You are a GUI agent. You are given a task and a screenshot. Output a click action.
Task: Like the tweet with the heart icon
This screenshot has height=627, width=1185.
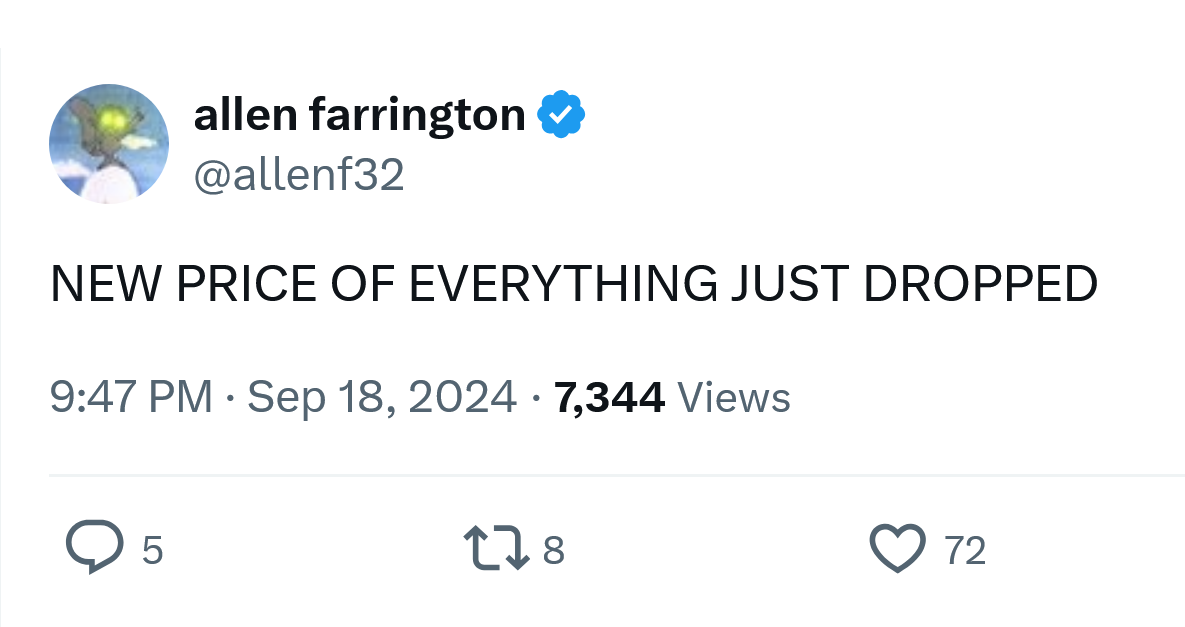point(896,549)
